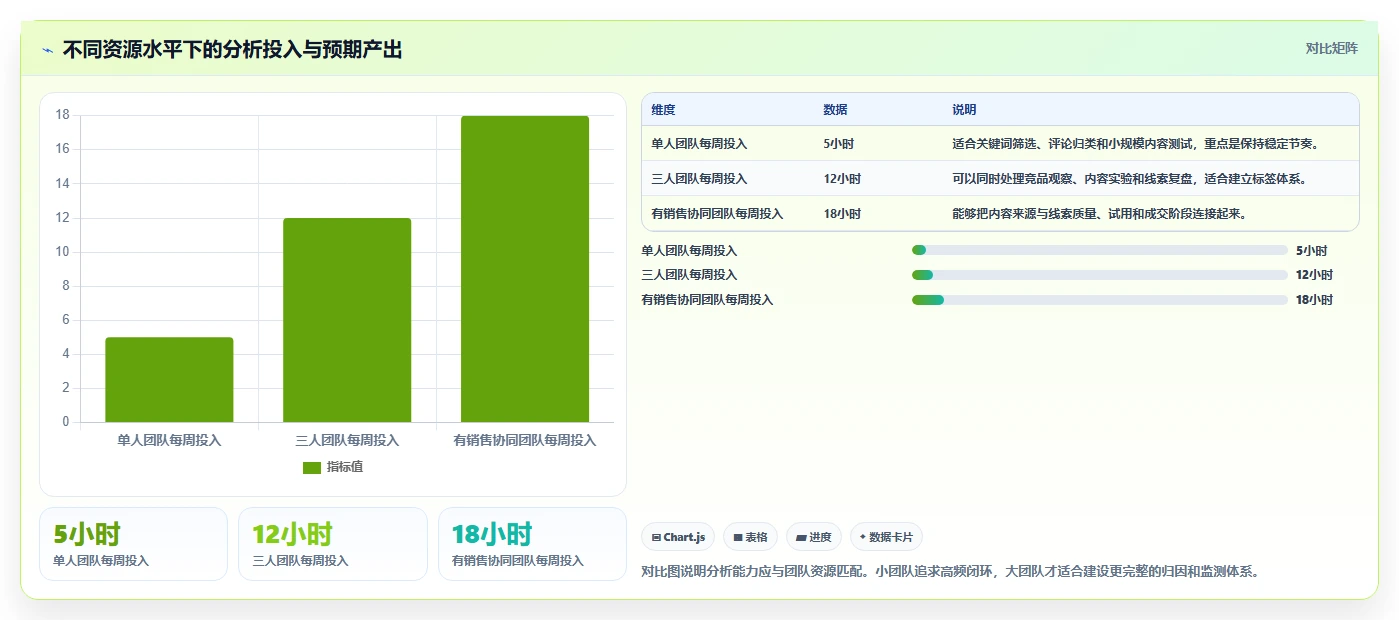
Task: Open the 12小时 data card
Action: (x=333, y=544)
